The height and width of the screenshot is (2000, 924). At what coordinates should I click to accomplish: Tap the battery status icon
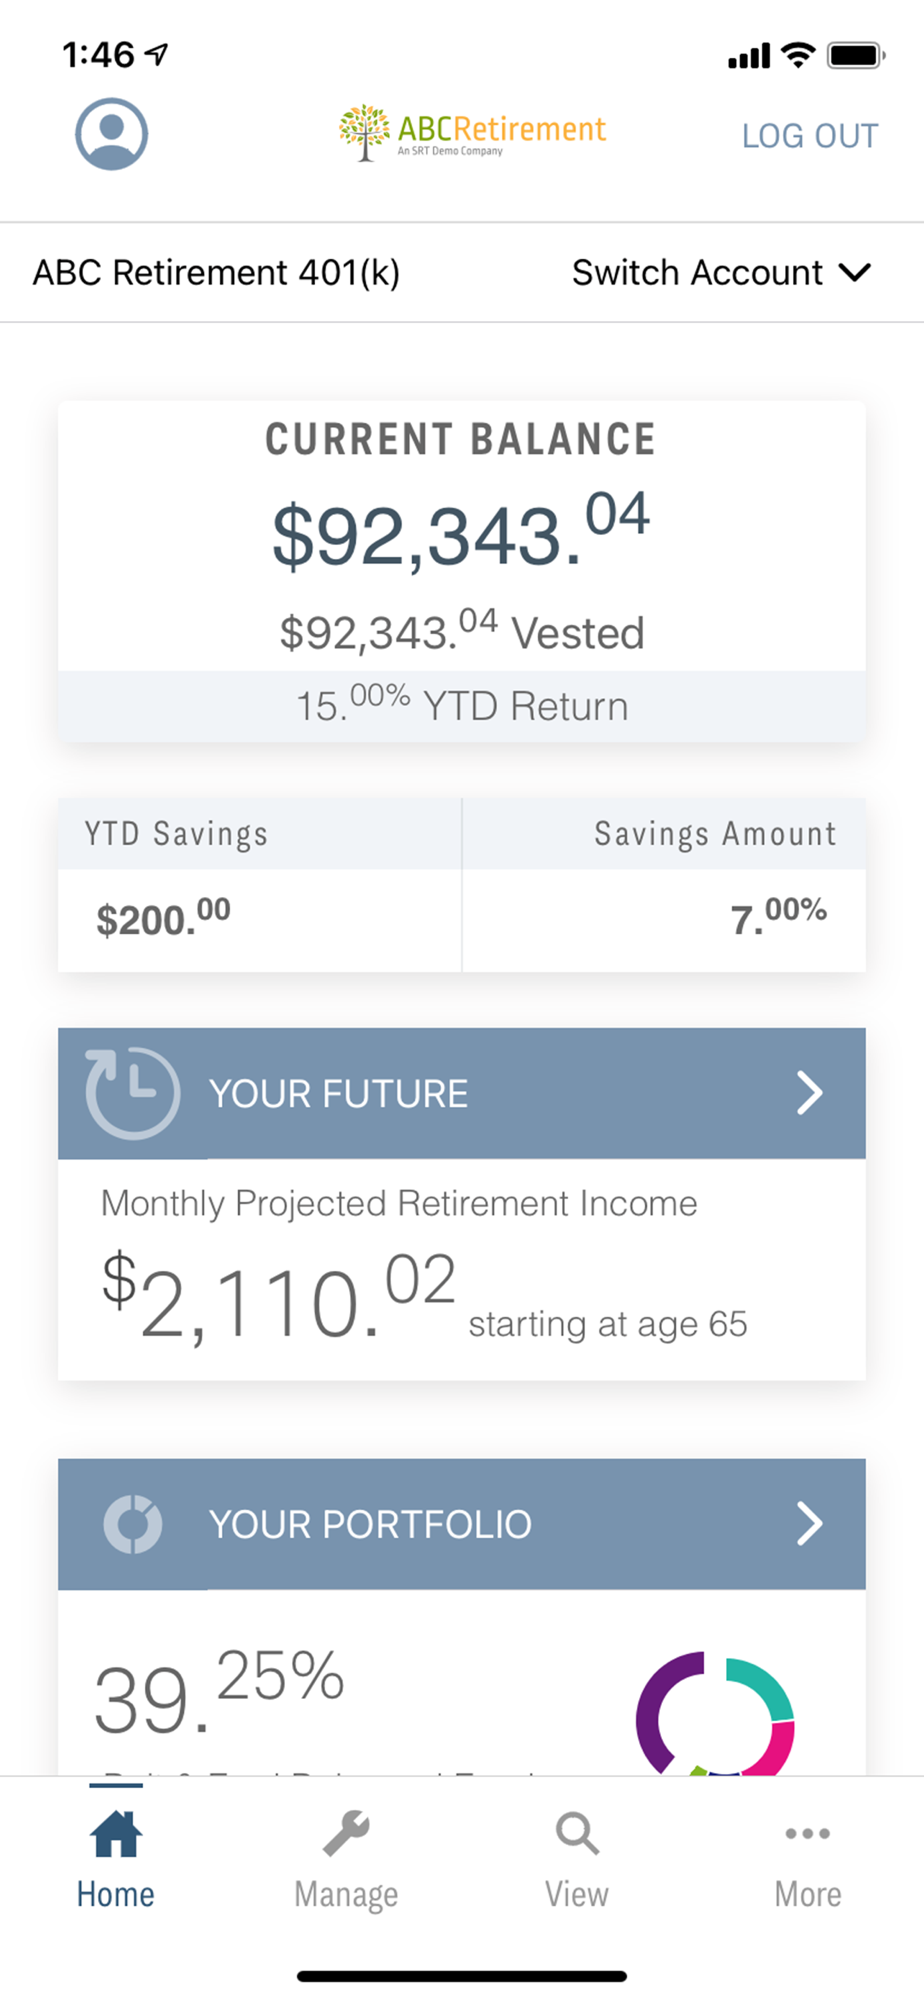click(855, 55)
